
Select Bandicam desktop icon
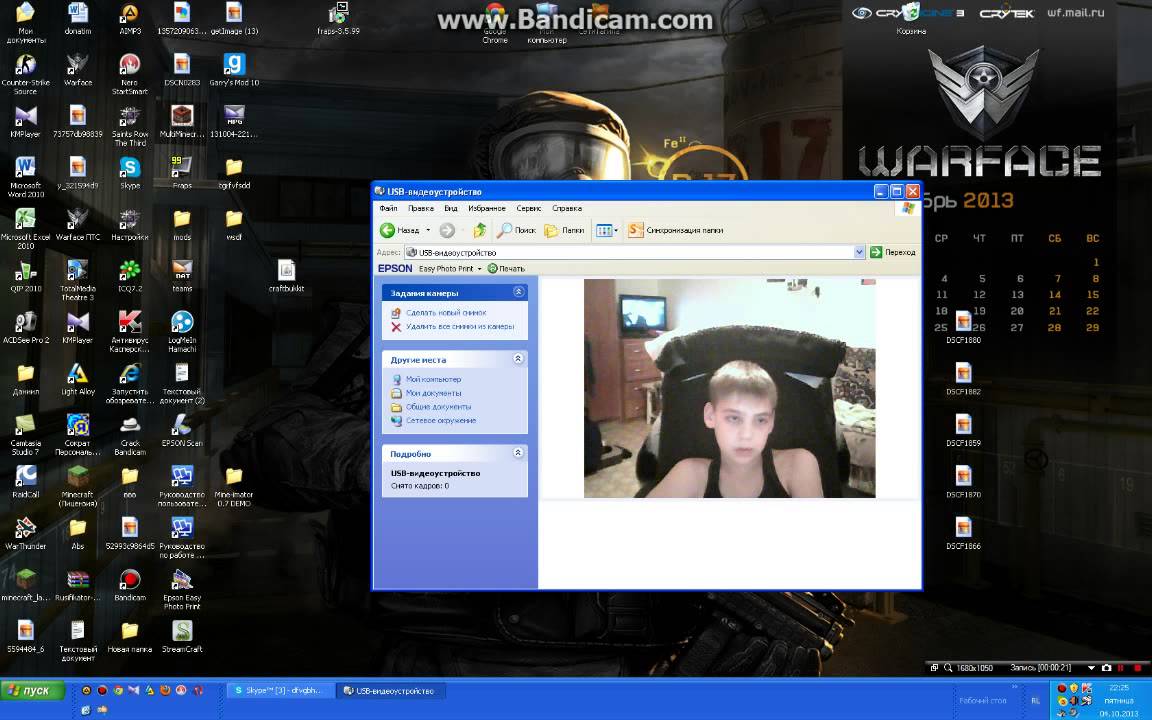point(130,585)
